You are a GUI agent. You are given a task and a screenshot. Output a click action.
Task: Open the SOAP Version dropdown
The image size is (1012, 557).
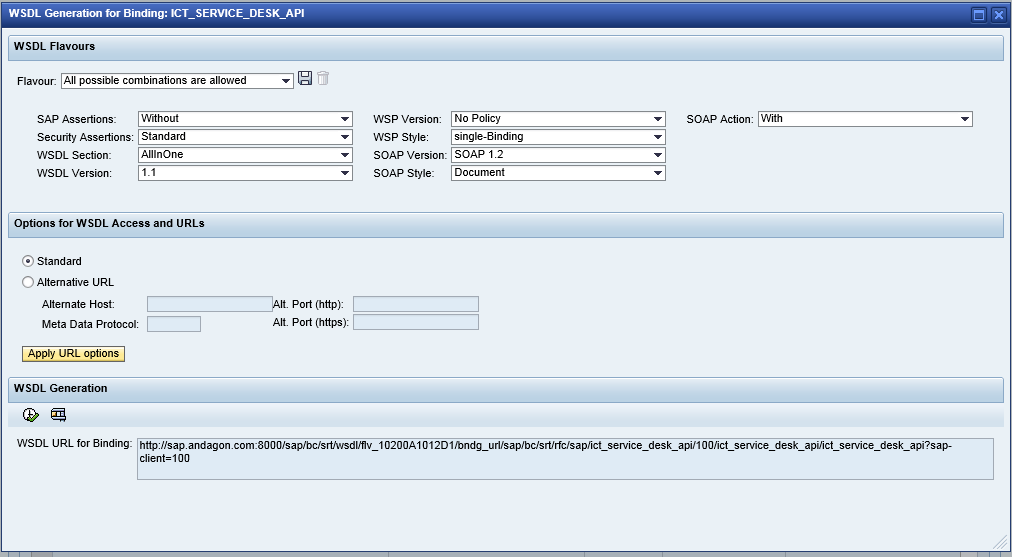[657, 155]
